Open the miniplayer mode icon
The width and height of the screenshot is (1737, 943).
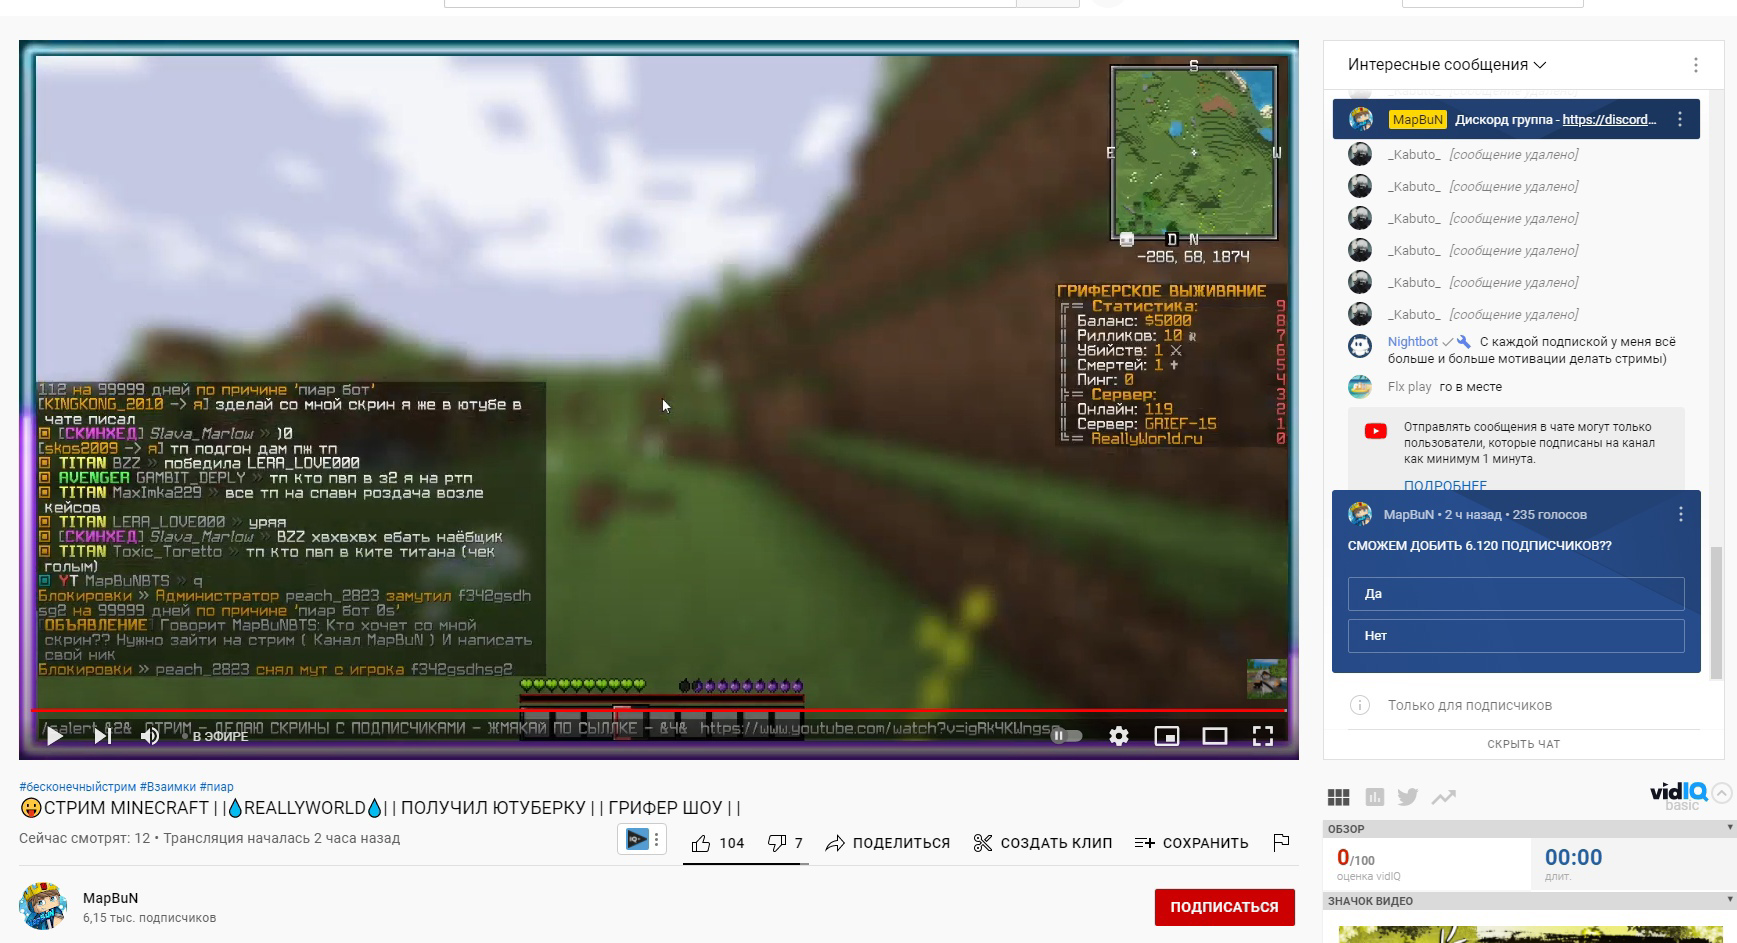[1167, 736]
